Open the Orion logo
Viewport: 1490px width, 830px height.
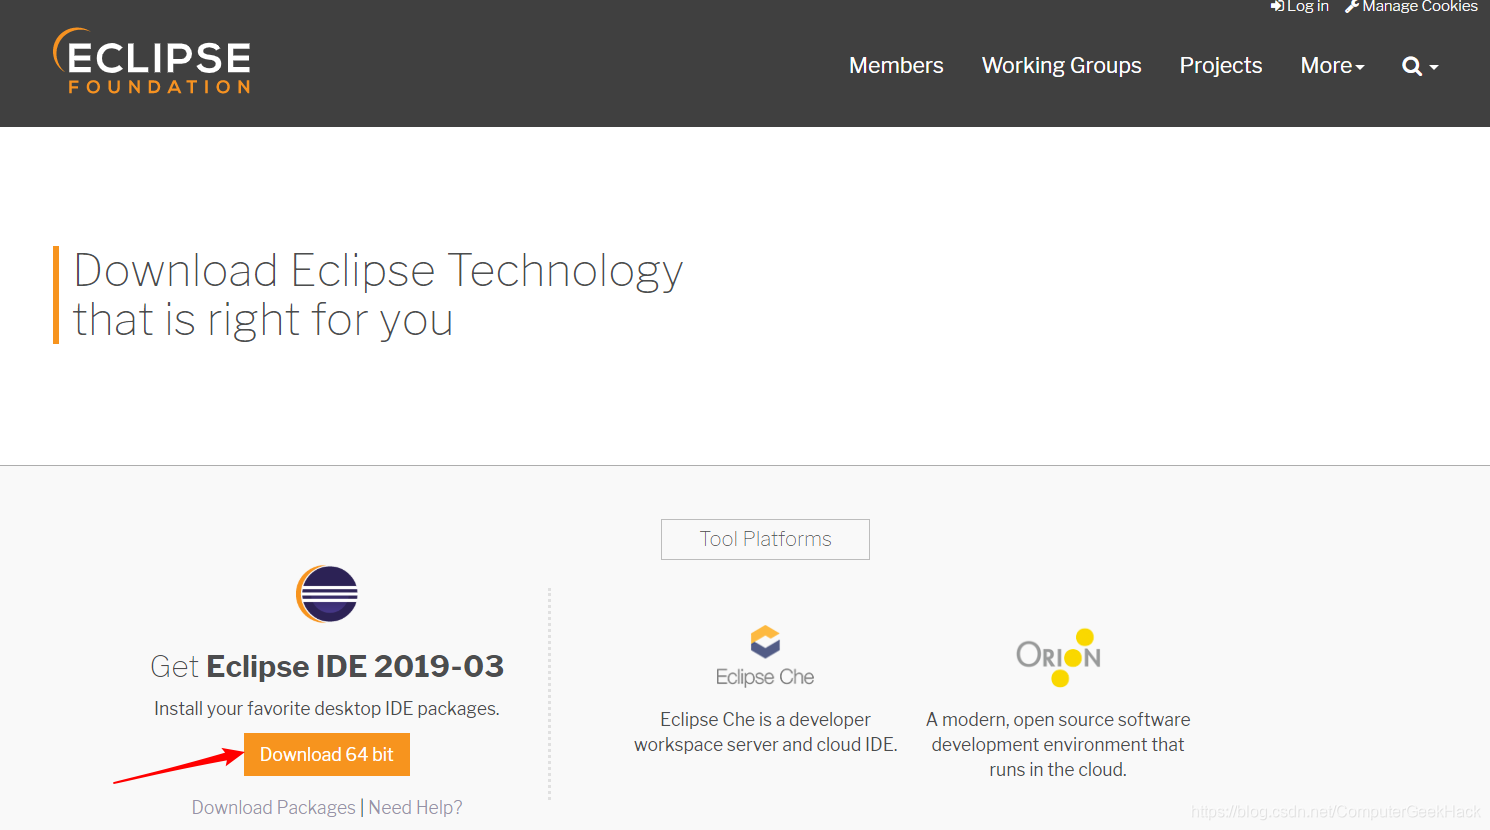(1058, 657)
